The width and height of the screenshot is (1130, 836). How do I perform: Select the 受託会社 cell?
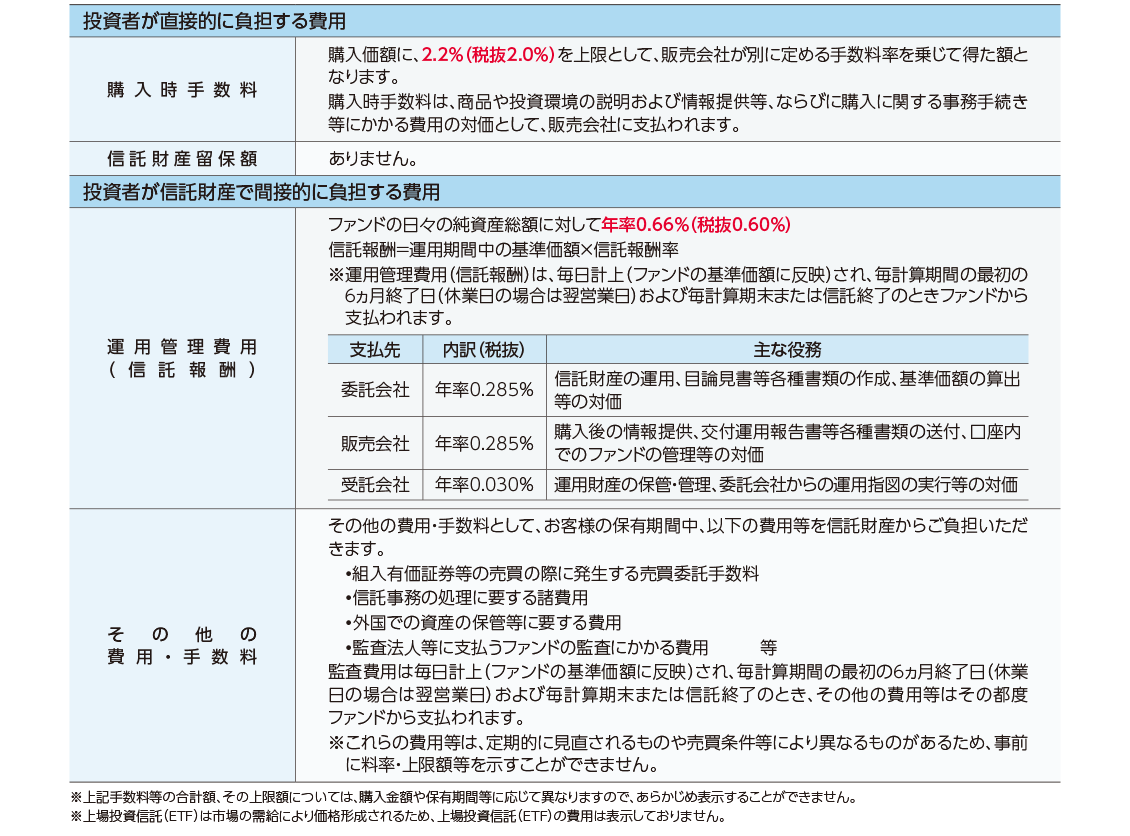[x=374, y=485]
